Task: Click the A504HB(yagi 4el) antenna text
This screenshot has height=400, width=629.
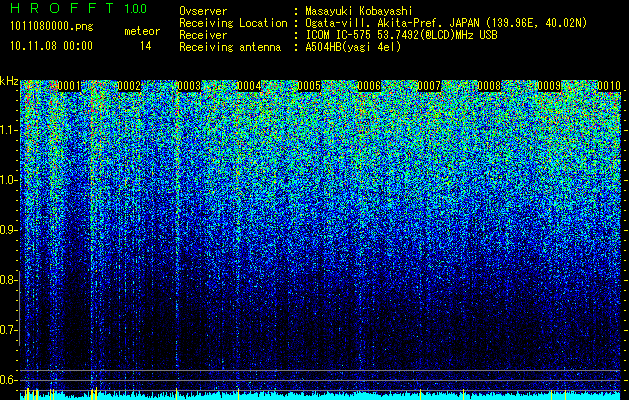Action: (353, 47)
